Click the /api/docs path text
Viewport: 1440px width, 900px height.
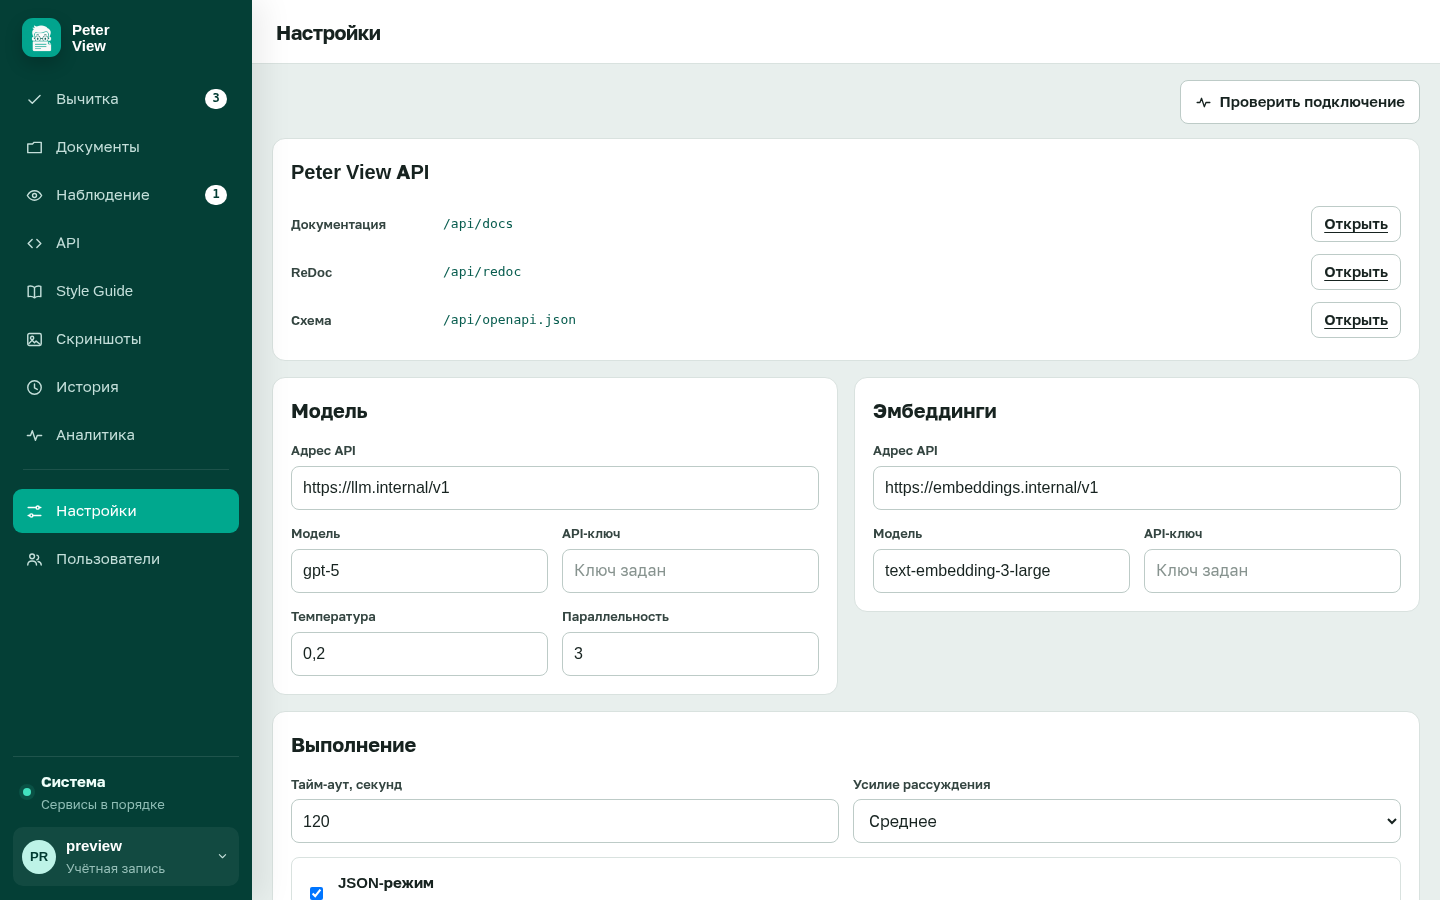(478, 224)
